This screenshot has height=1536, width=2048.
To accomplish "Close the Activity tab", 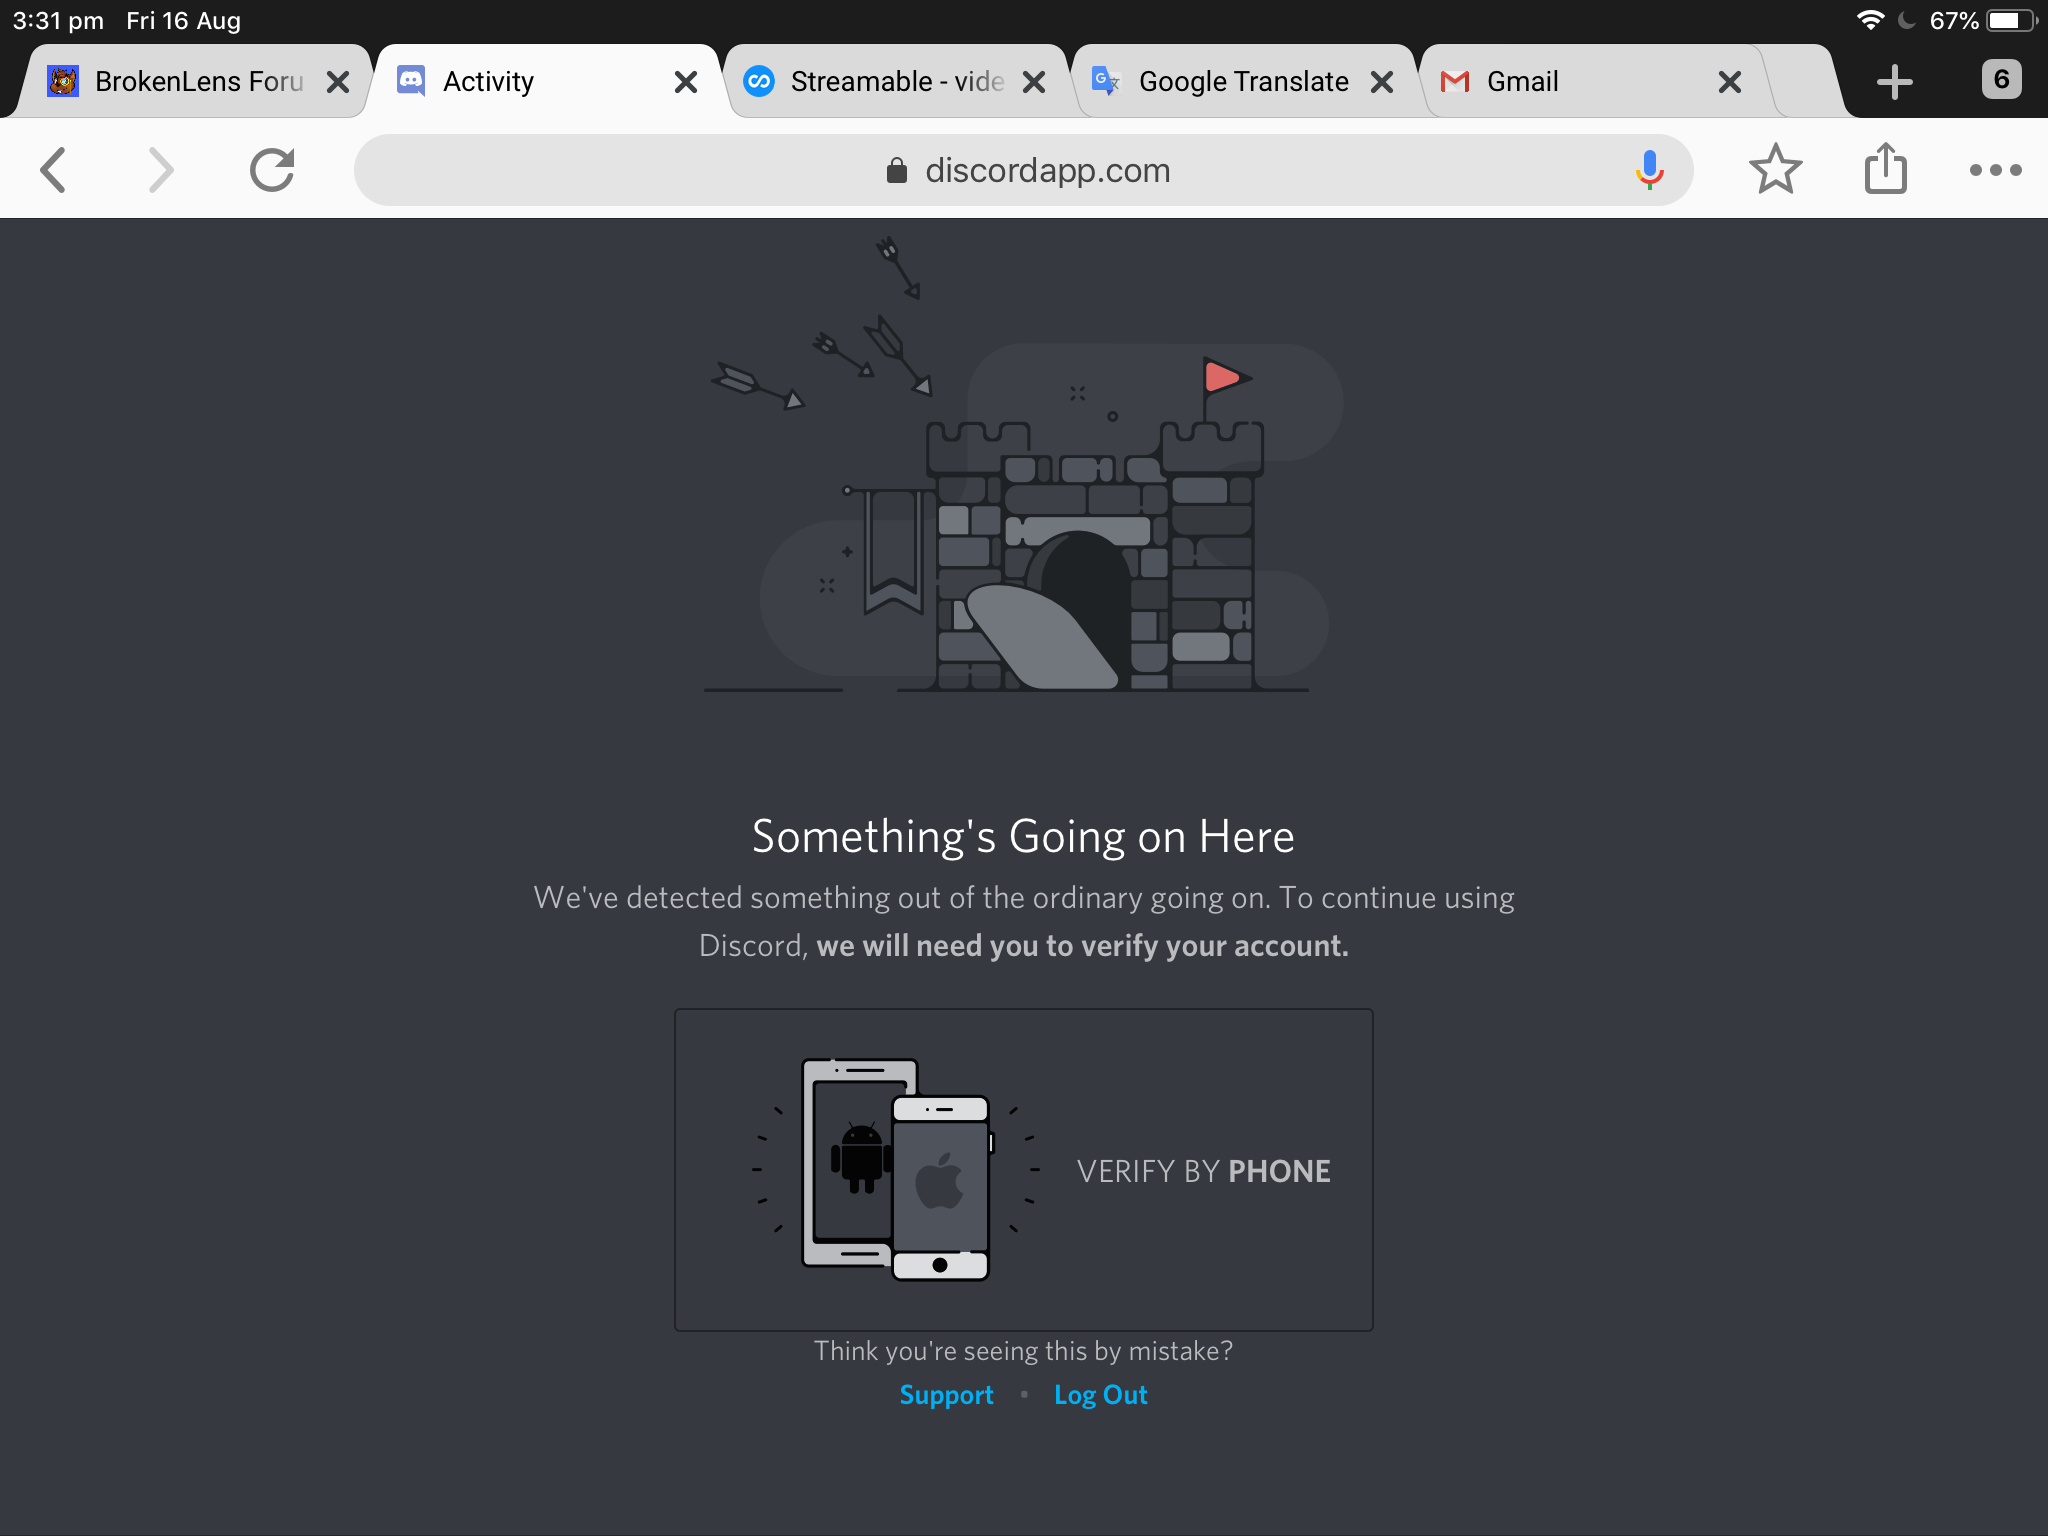I will point(686,82).
